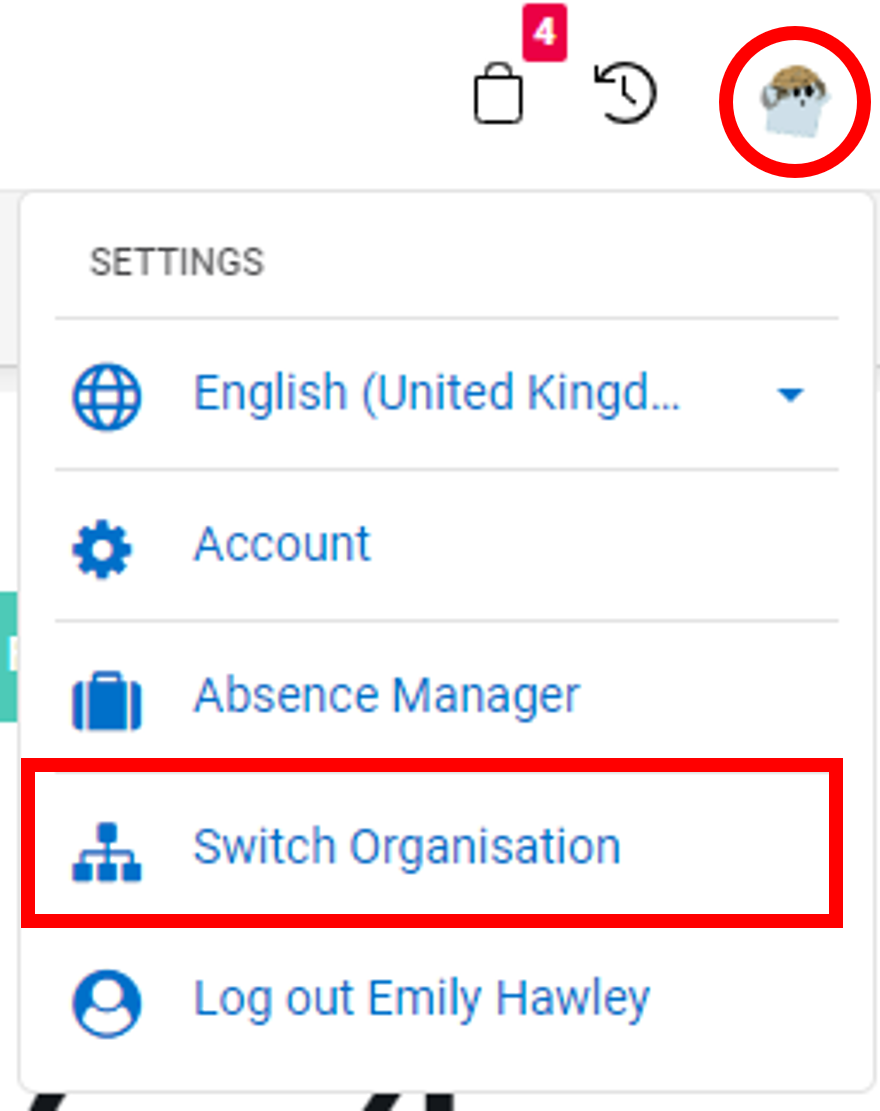Select Account from the settings menu
Screen dimensions: 880x1111
tap(282, 544)
